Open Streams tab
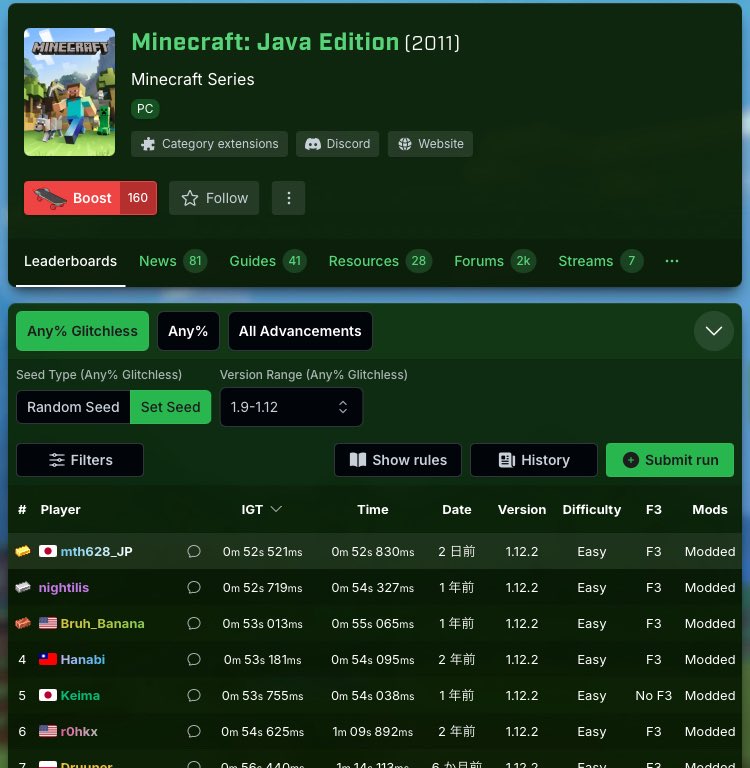 [x=601, y=261]
